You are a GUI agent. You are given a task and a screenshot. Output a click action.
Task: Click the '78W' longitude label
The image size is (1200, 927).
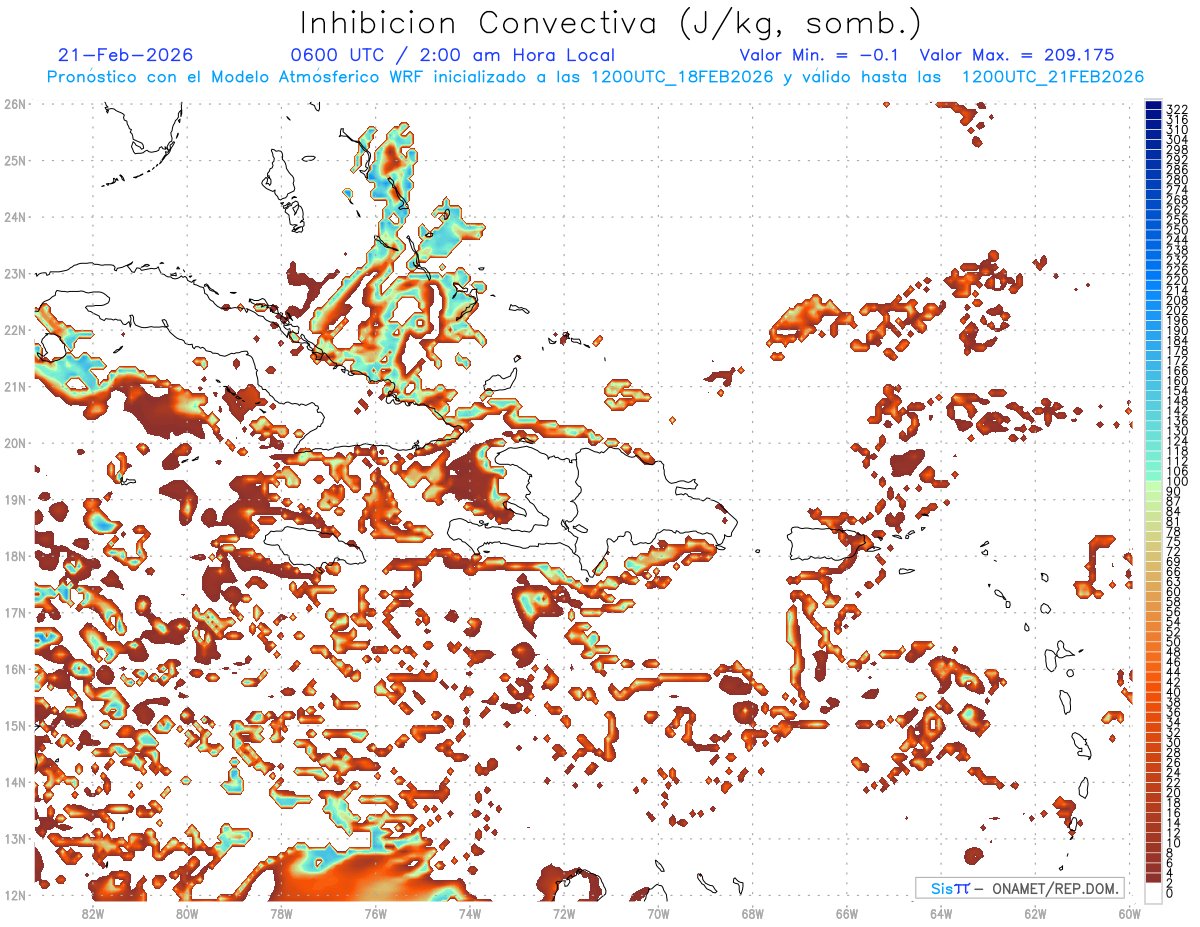281,913
